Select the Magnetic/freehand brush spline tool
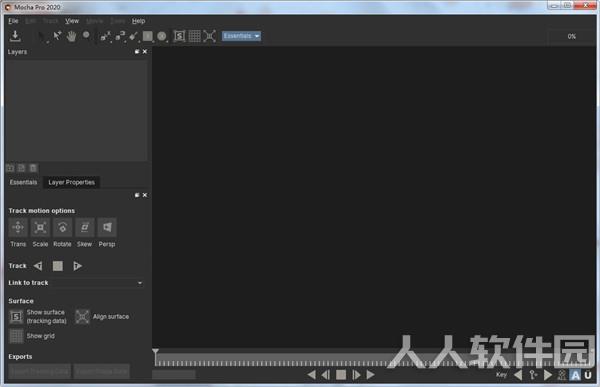 coord(134,36)
